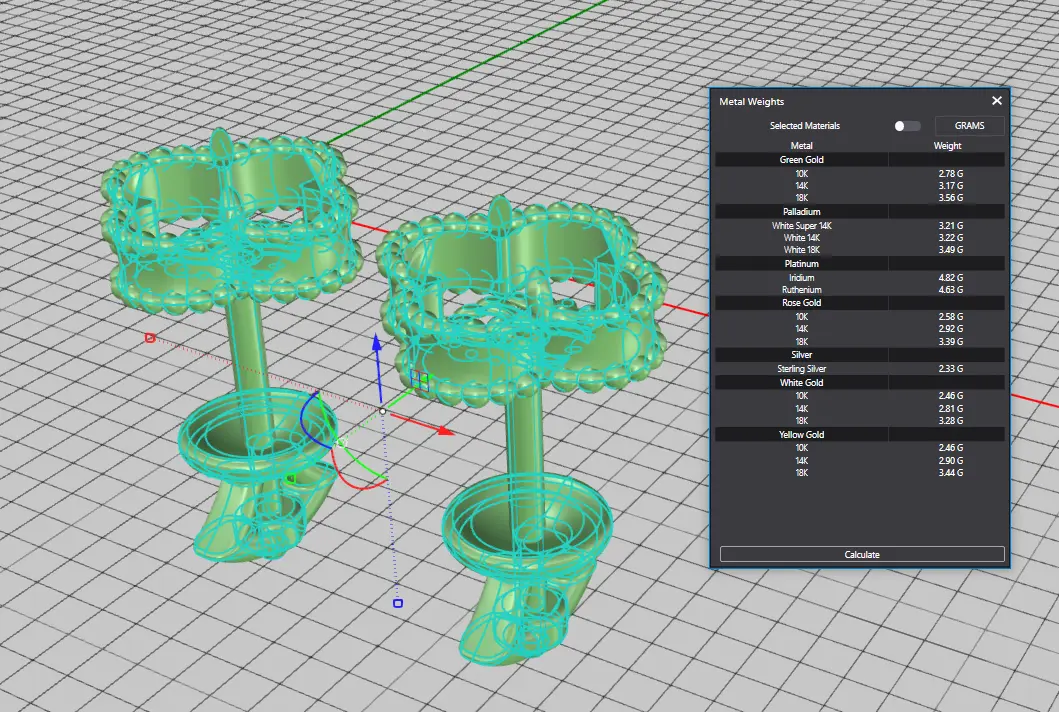The image size is (1059, 712).
Task: Click the 2.78 G weight value
Action: (950, 174)
